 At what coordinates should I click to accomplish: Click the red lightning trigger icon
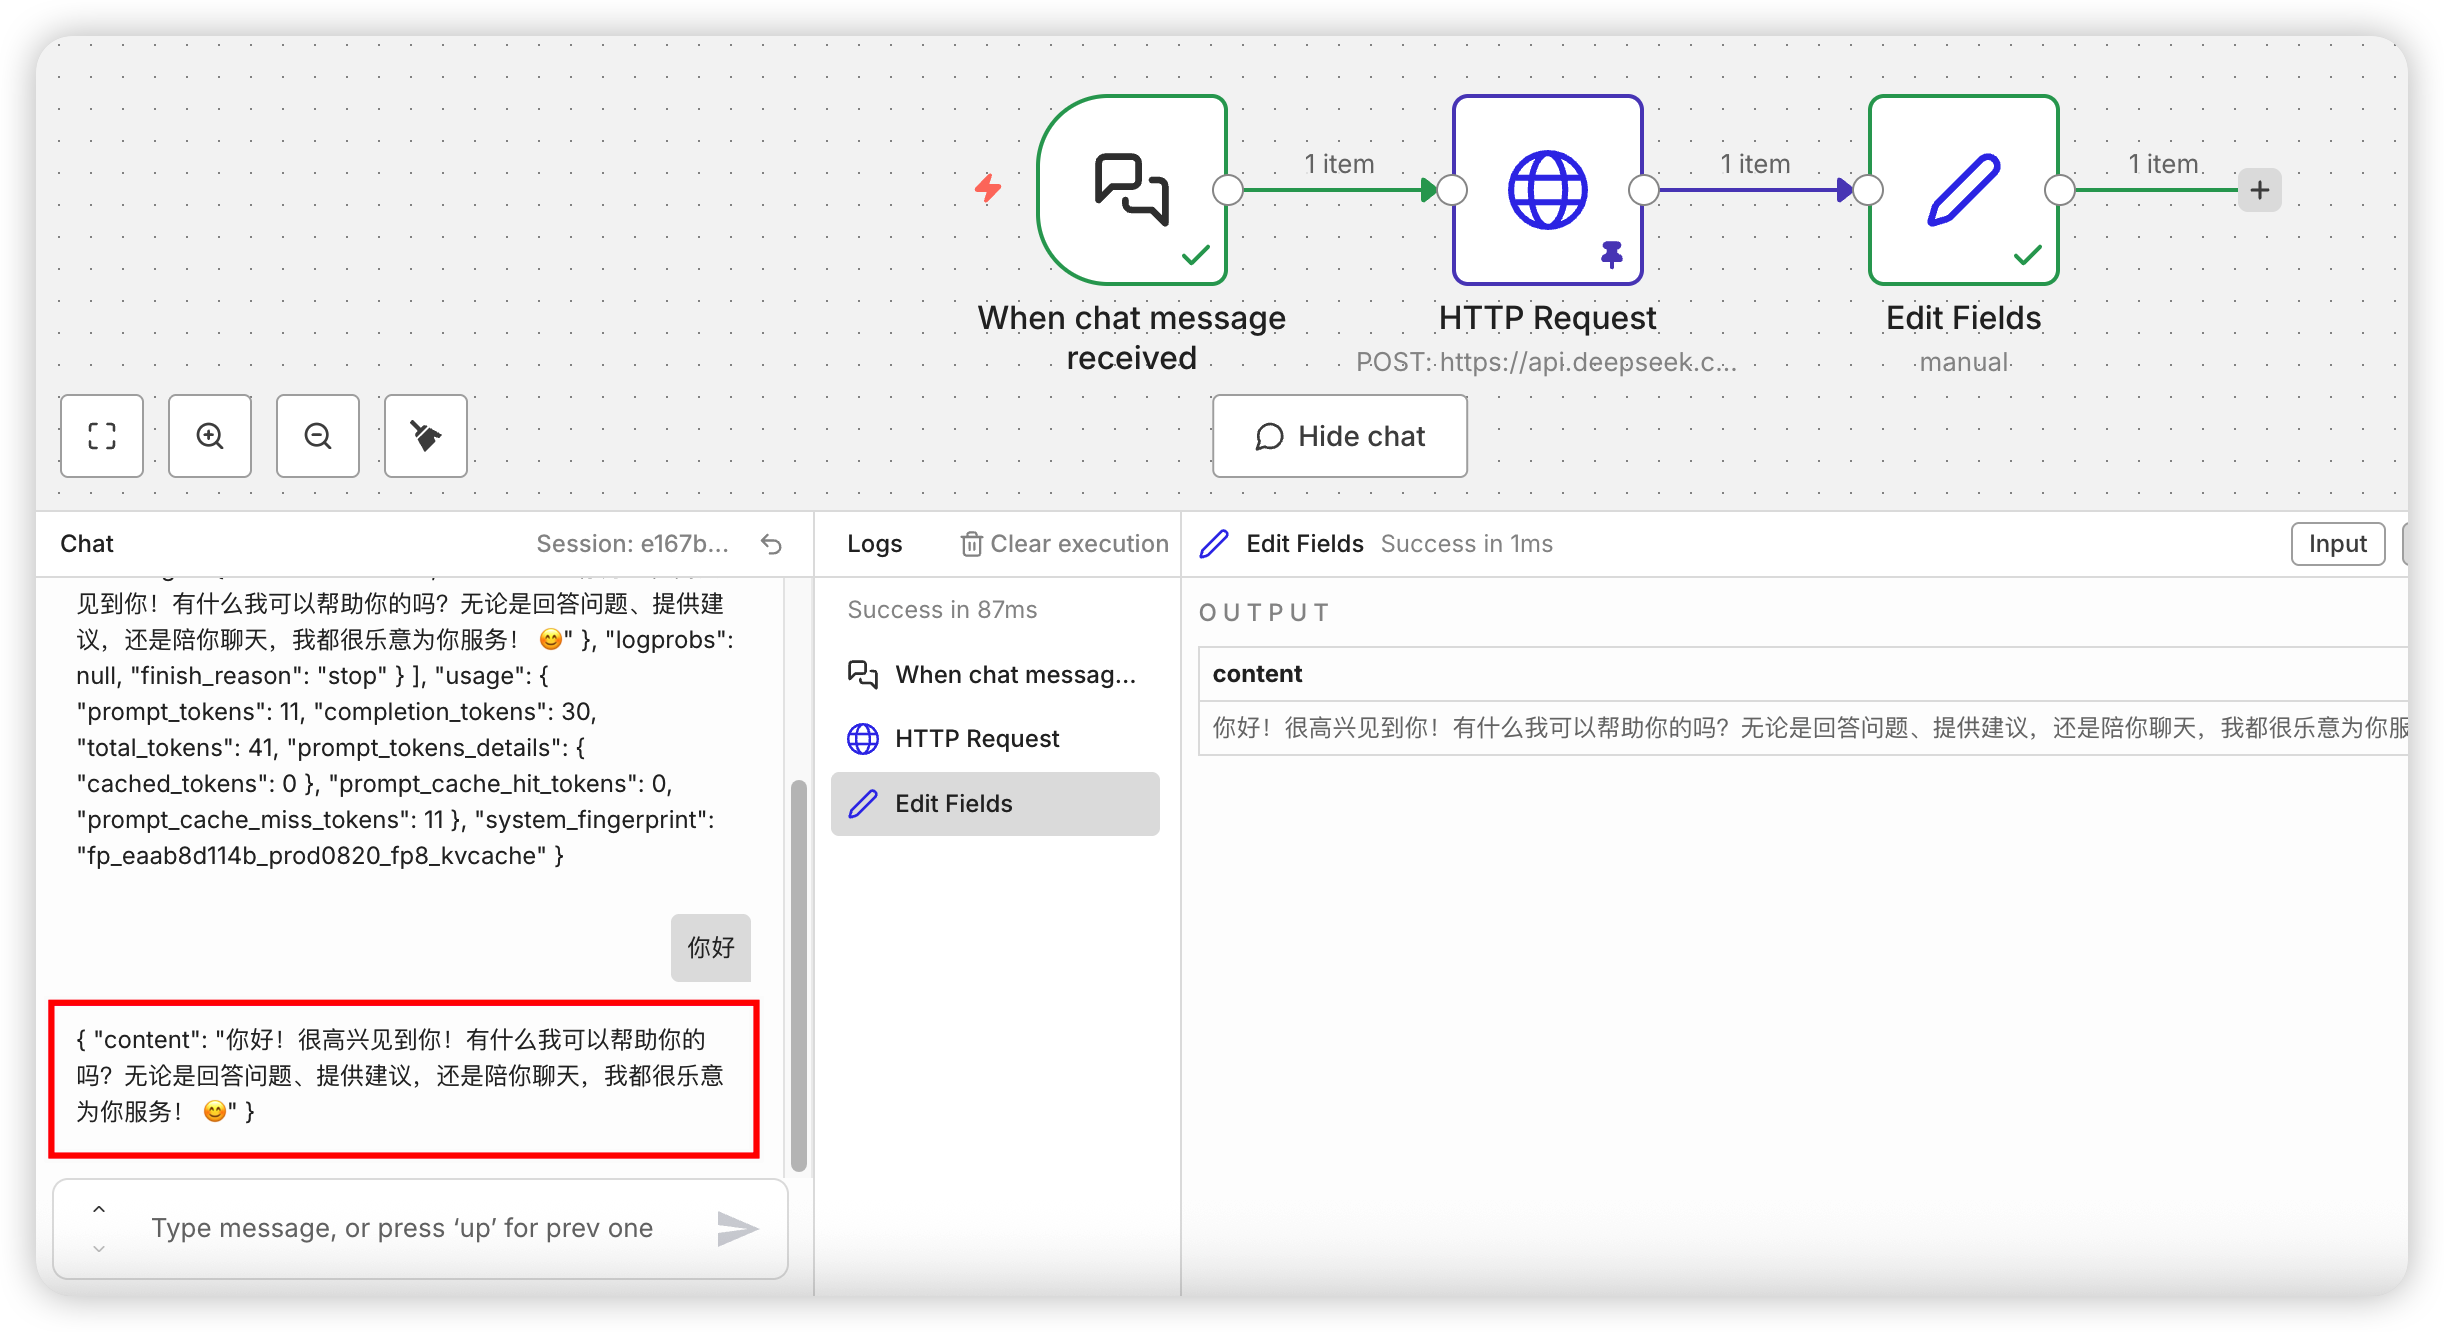988,188
